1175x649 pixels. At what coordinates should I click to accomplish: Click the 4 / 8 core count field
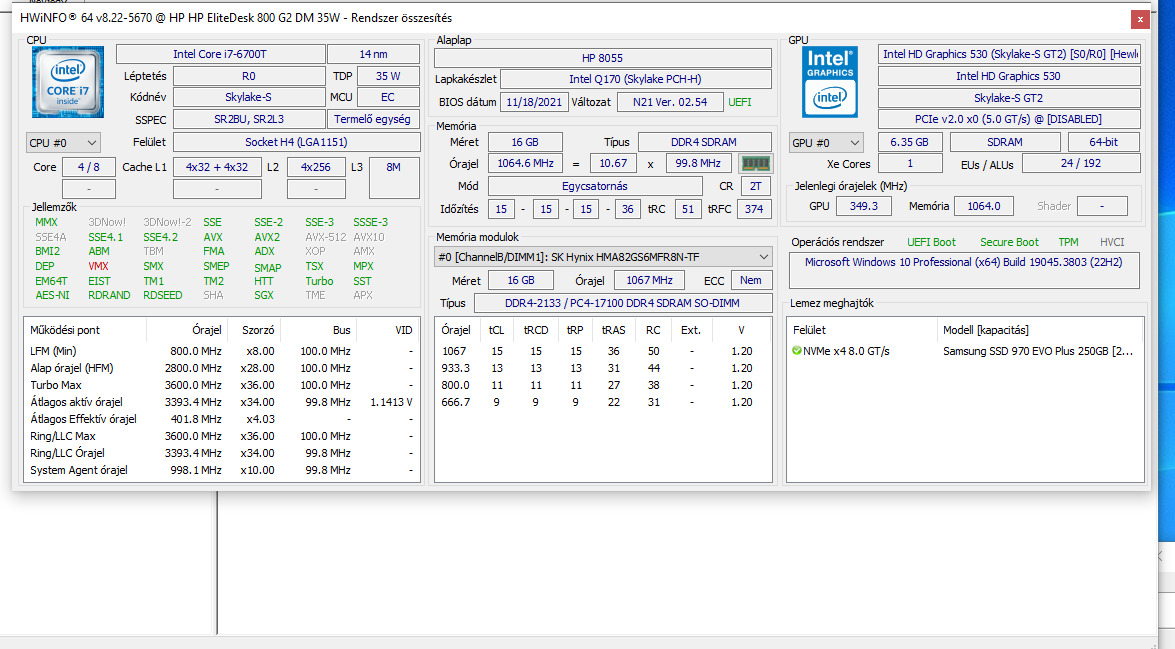click(x=88, y=167)
